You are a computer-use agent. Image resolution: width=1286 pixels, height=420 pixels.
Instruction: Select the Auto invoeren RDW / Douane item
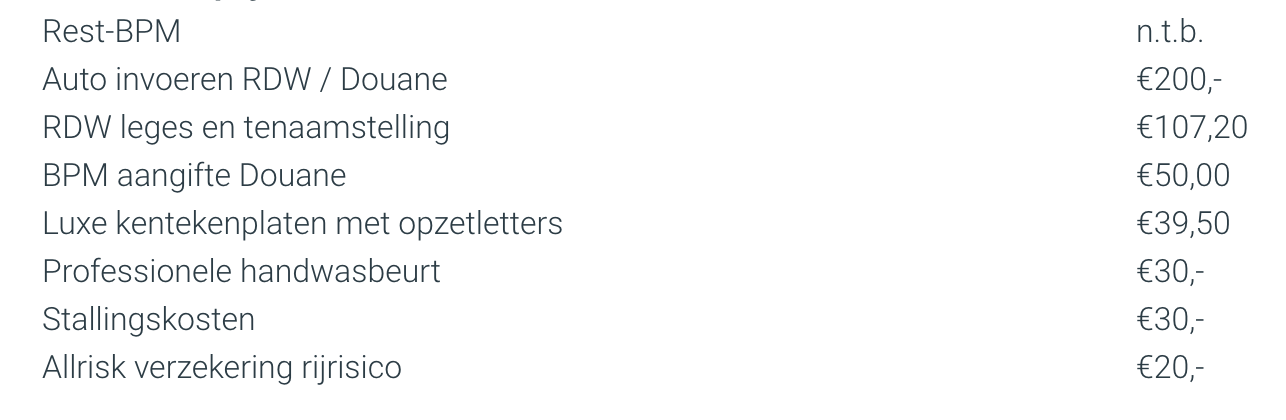pyautogui.click(x=244, y=79)
